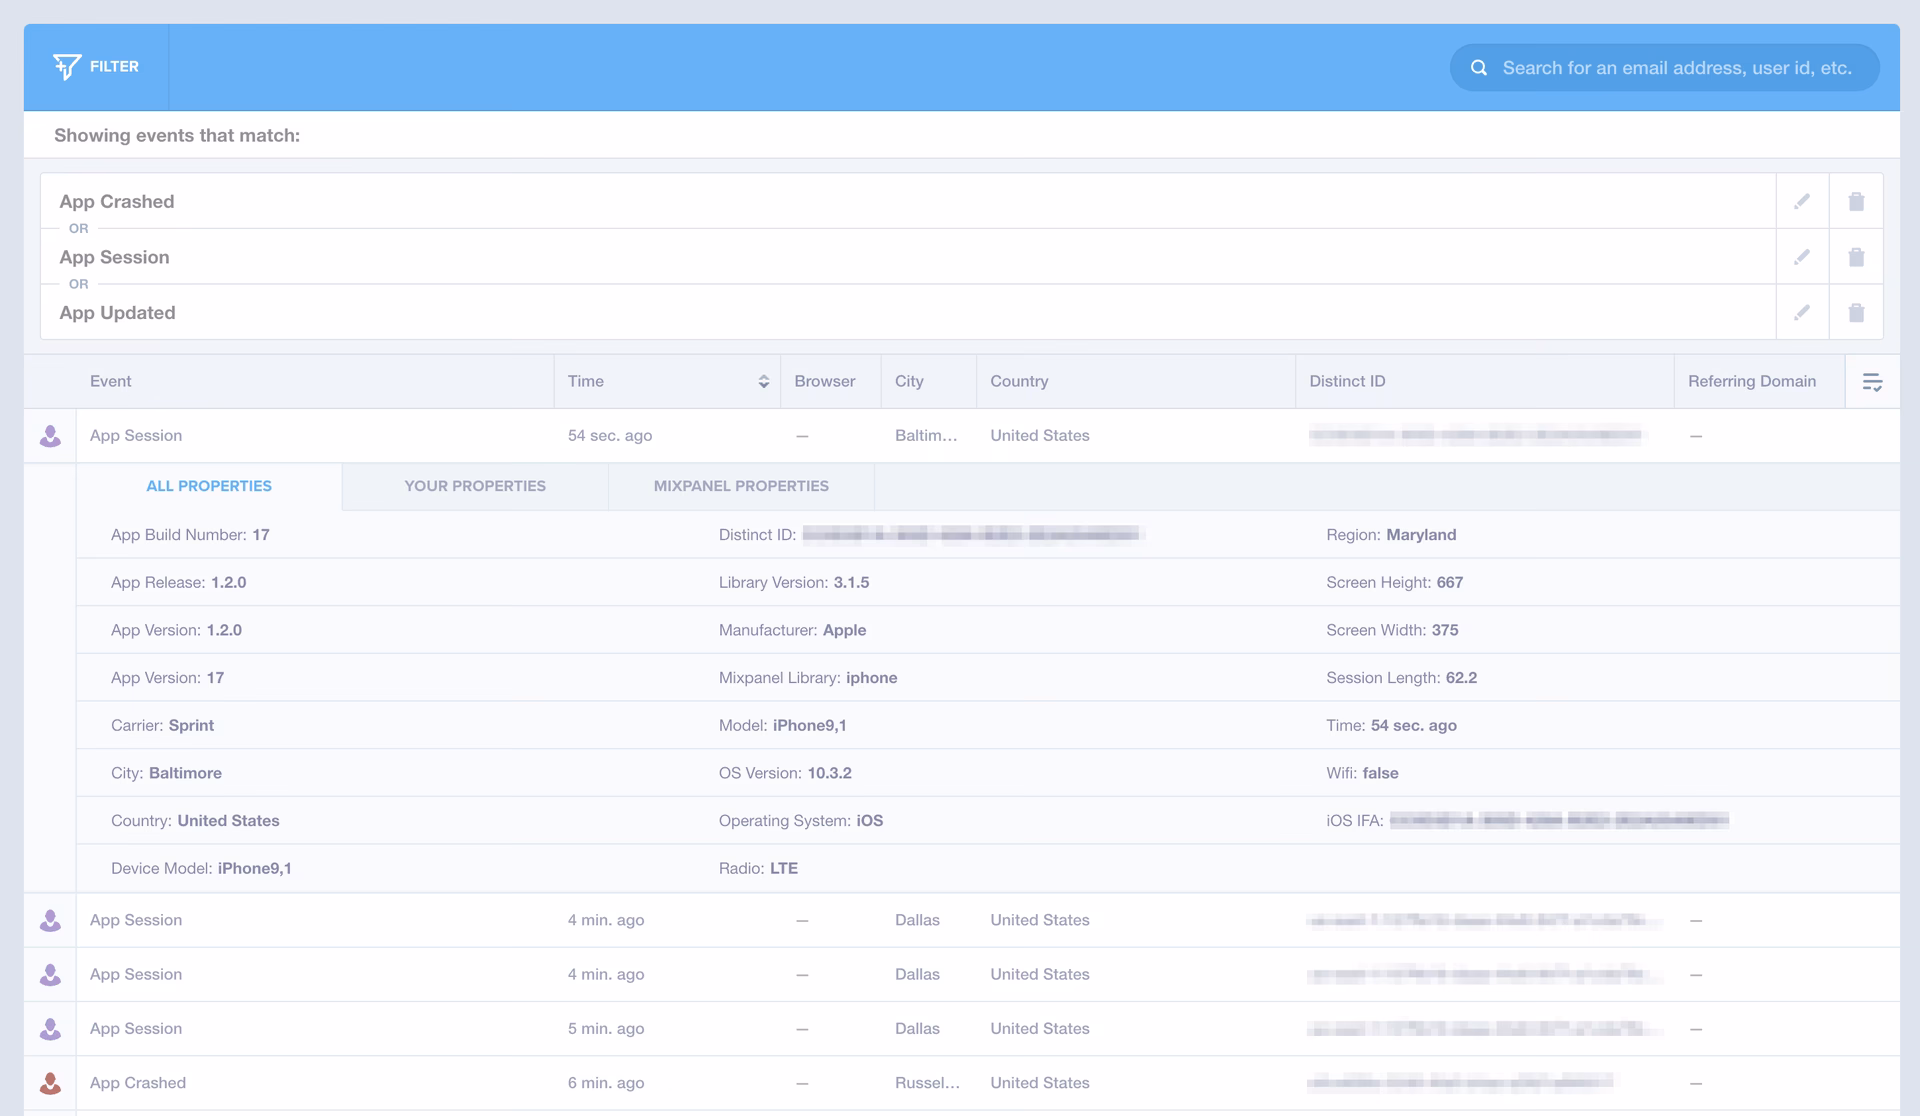Select the App Build Number: 17 property

[190, 535]
